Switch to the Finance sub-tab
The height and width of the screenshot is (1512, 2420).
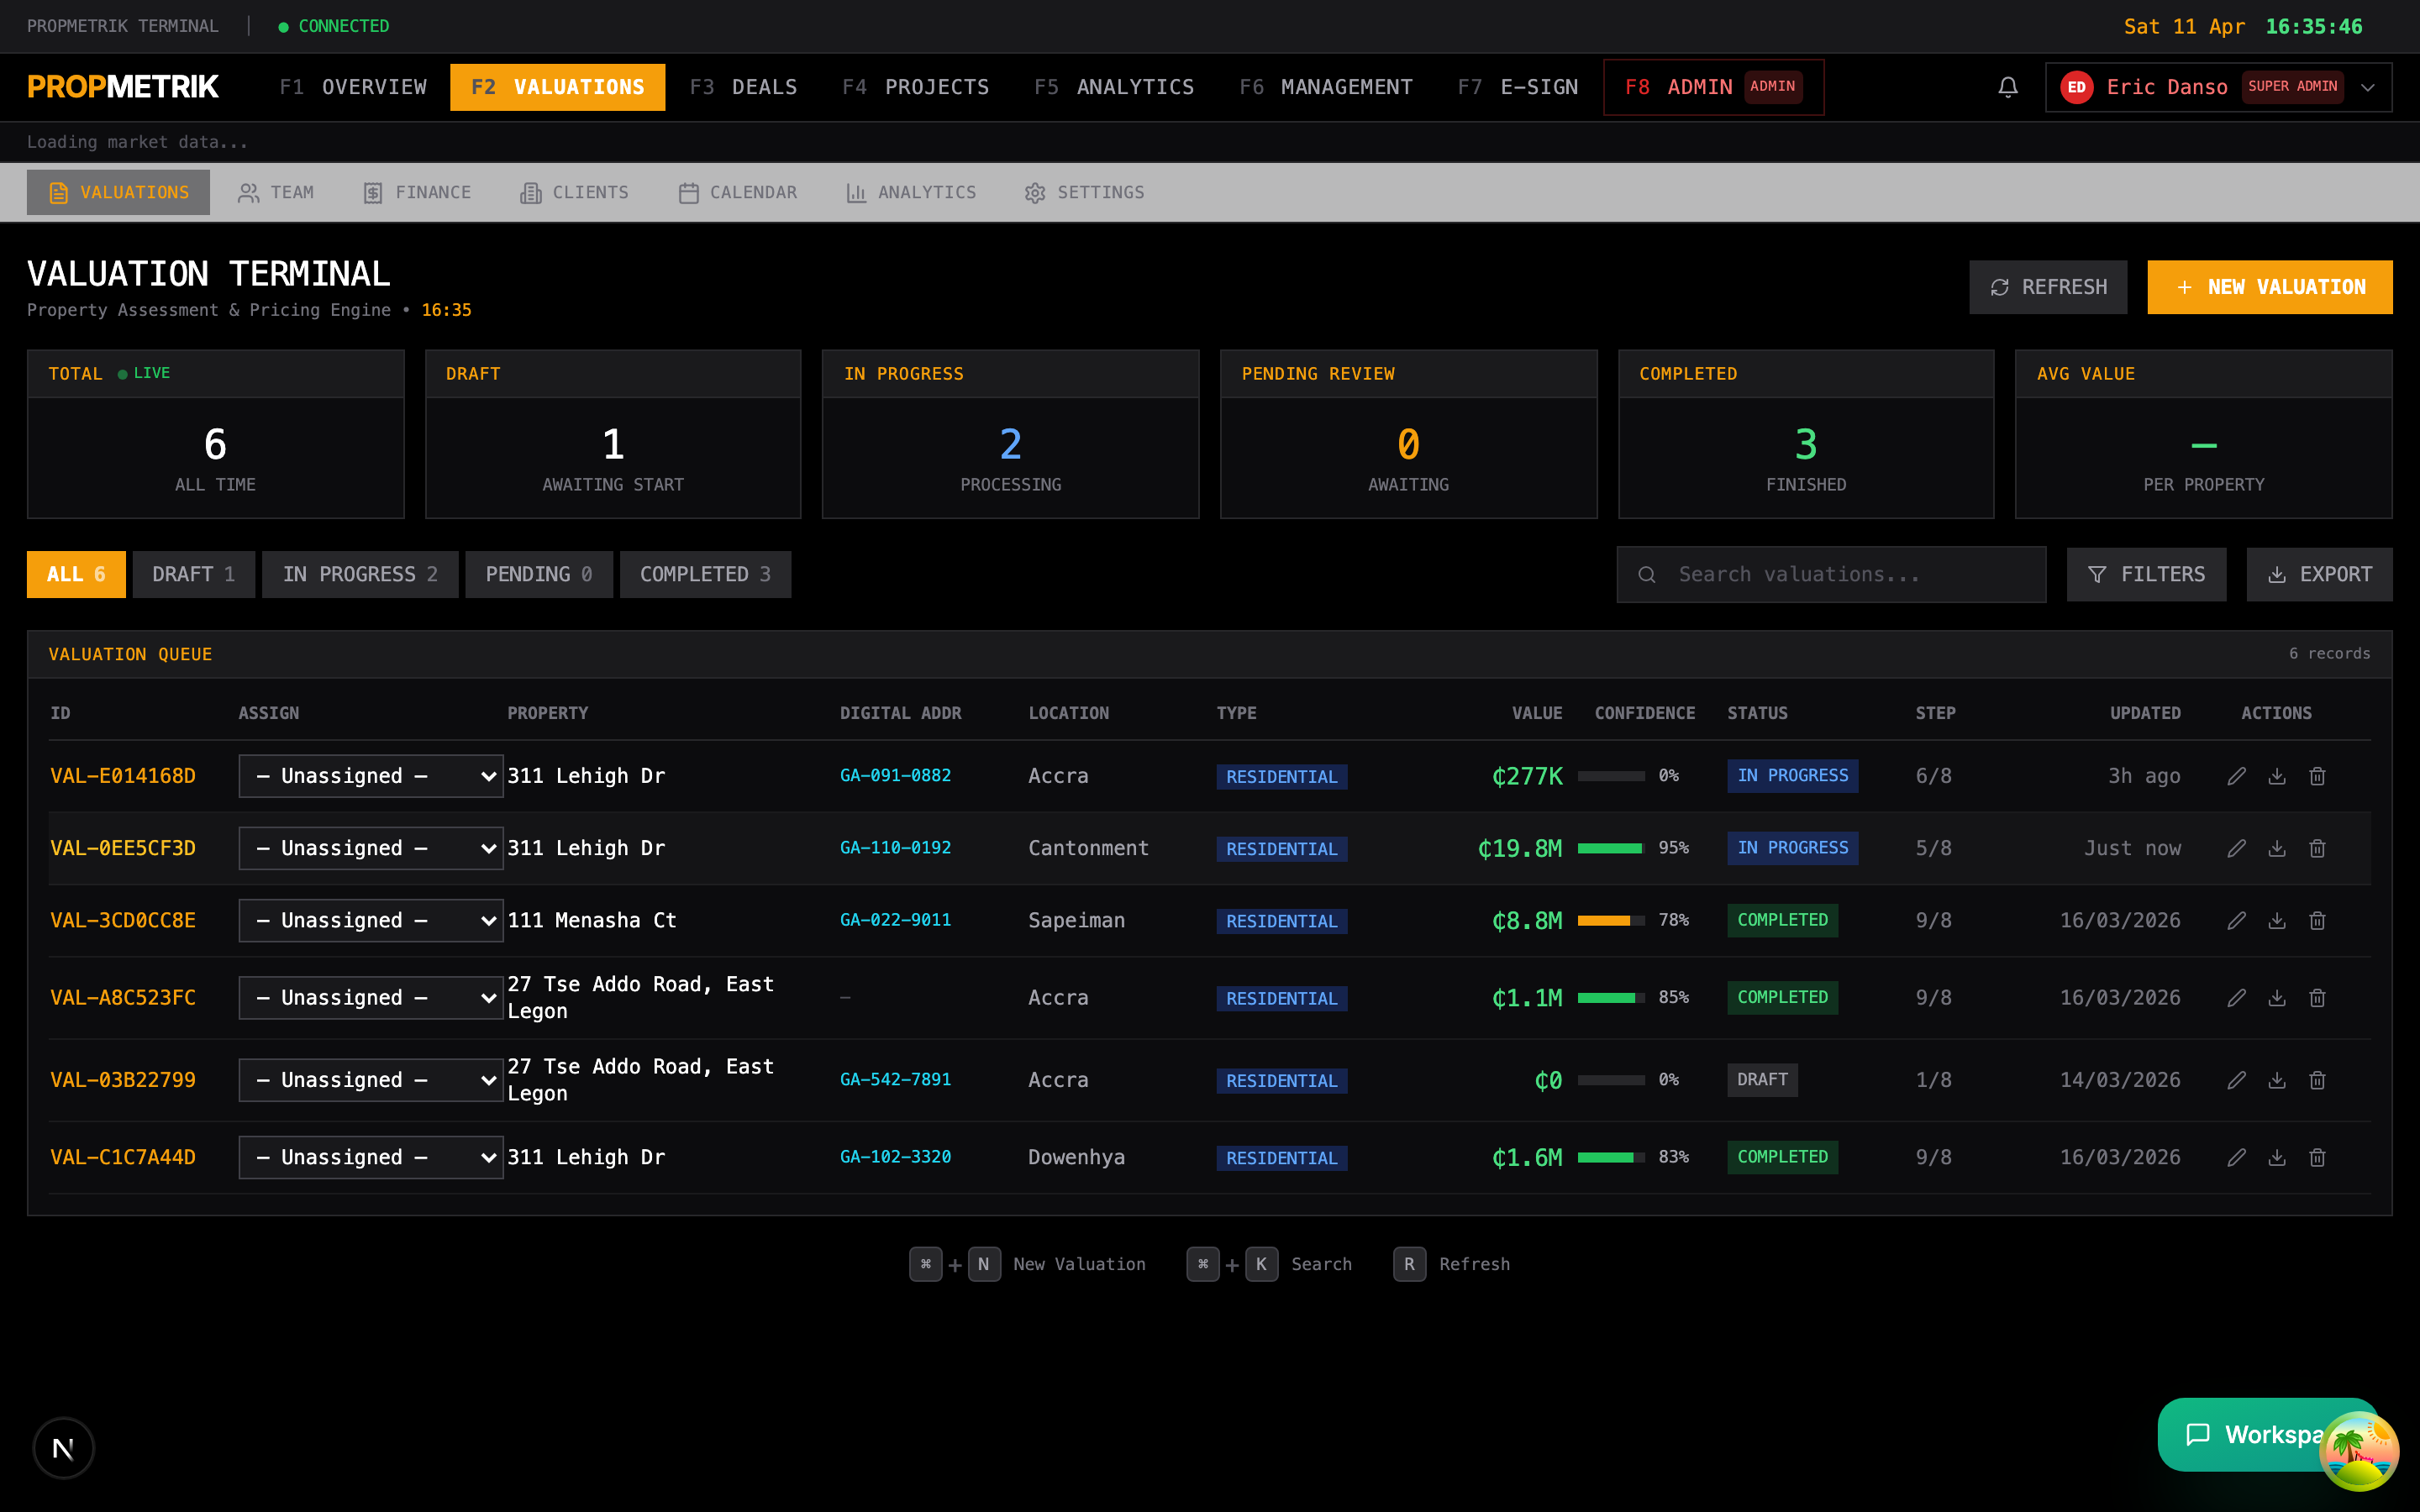(416, 192)
